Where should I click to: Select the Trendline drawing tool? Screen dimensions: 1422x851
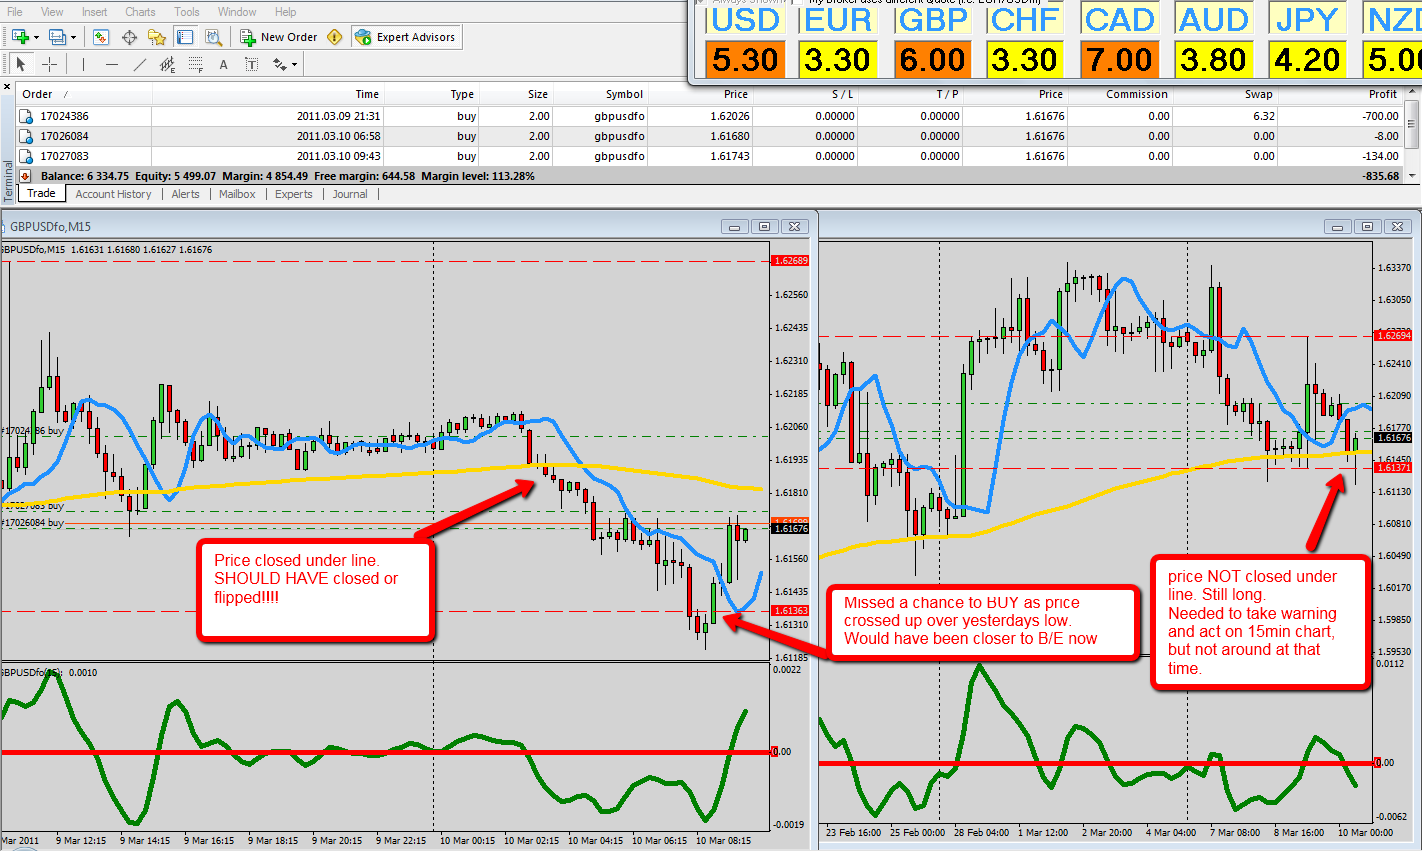click(x=139, y=64)
